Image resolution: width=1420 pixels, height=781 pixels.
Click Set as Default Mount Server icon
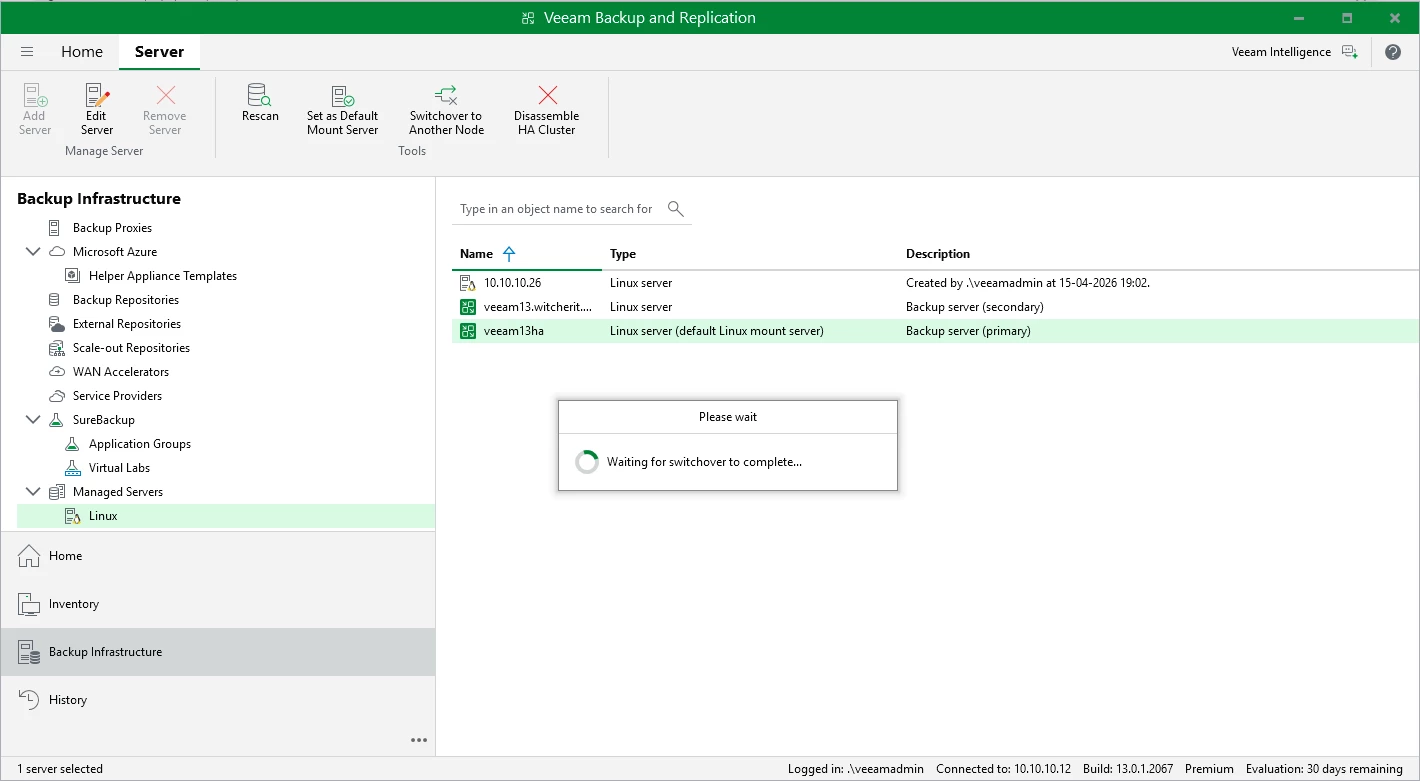(343, 96)
